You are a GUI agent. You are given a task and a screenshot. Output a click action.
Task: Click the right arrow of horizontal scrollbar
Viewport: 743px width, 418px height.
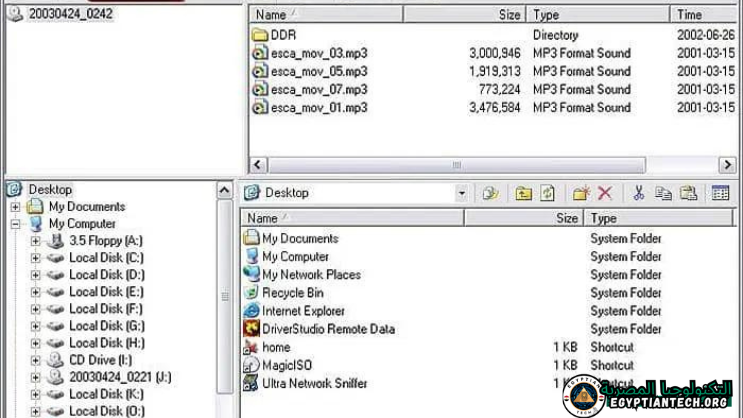727,165
